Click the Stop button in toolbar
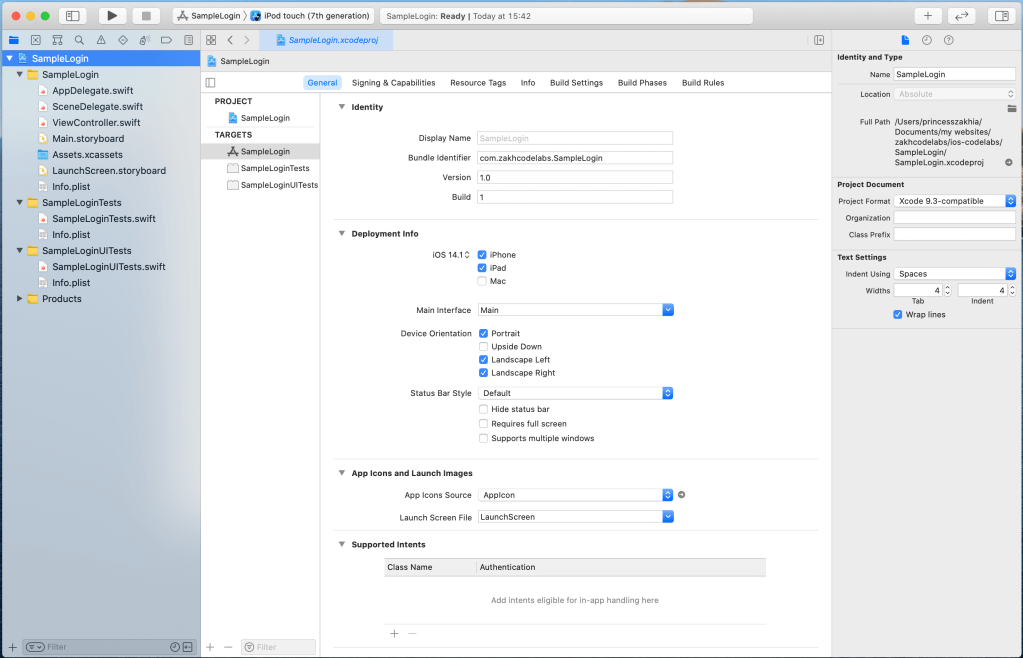 [146, 16]
